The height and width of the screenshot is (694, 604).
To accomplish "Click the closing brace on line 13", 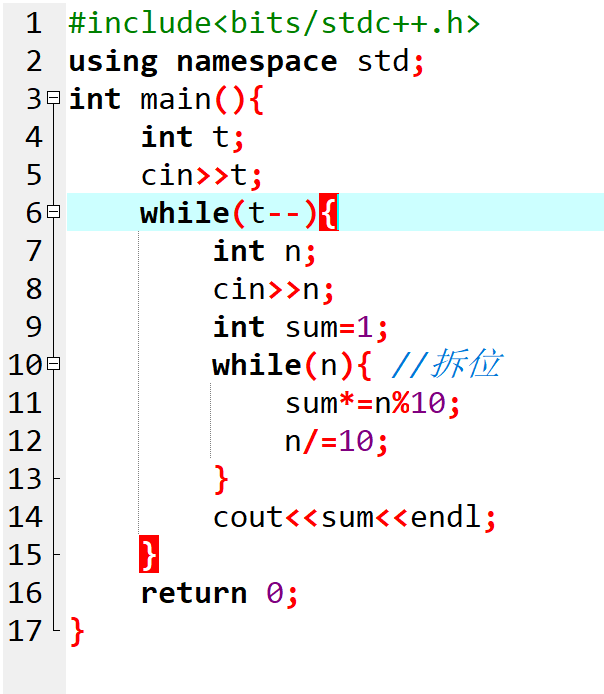I will point(221,479).
